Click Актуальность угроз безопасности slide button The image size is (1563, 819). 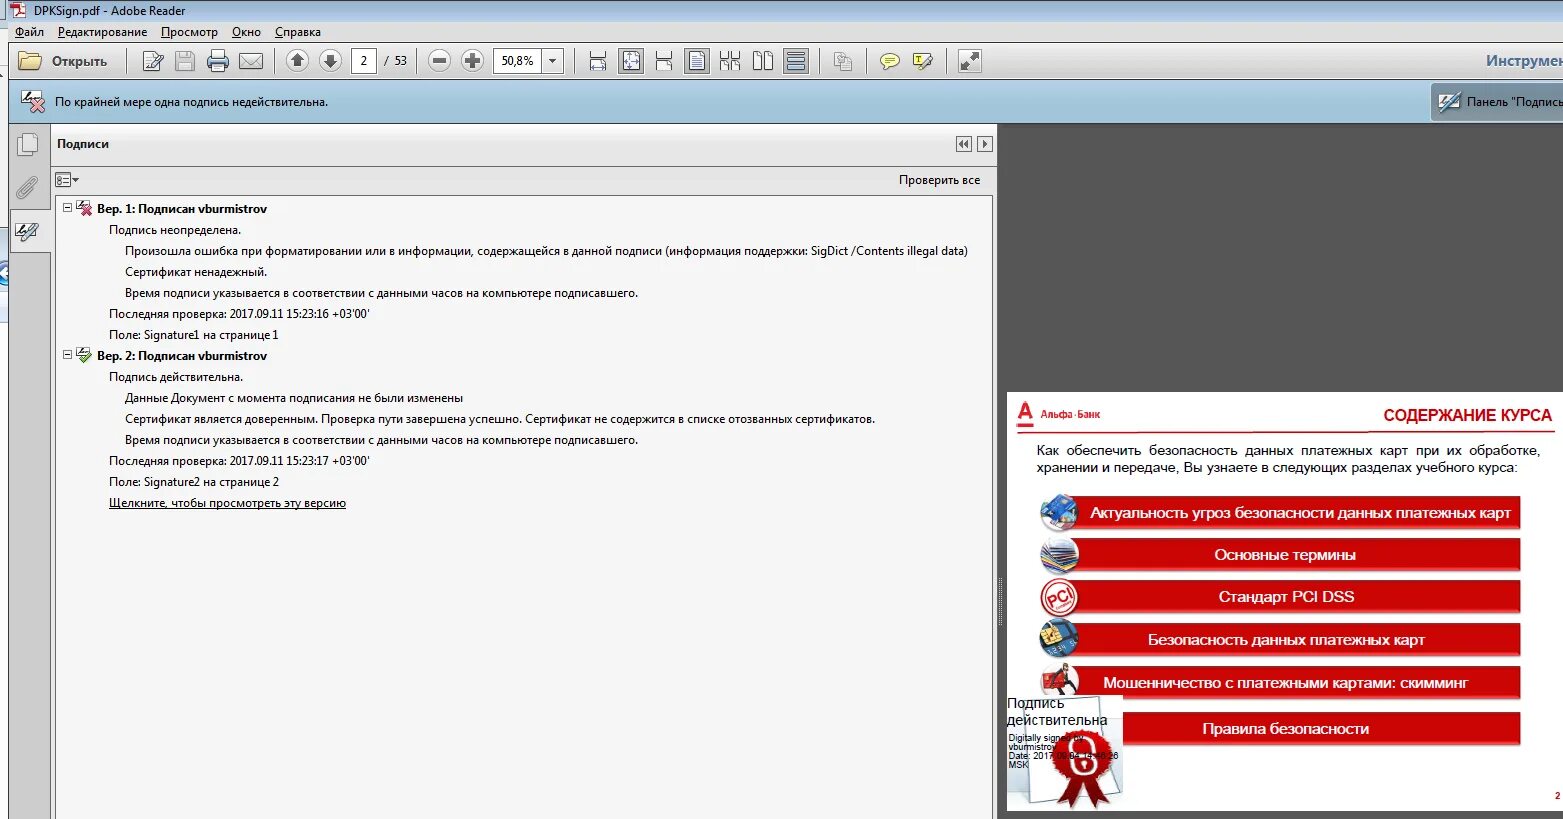click(1281, 513)
